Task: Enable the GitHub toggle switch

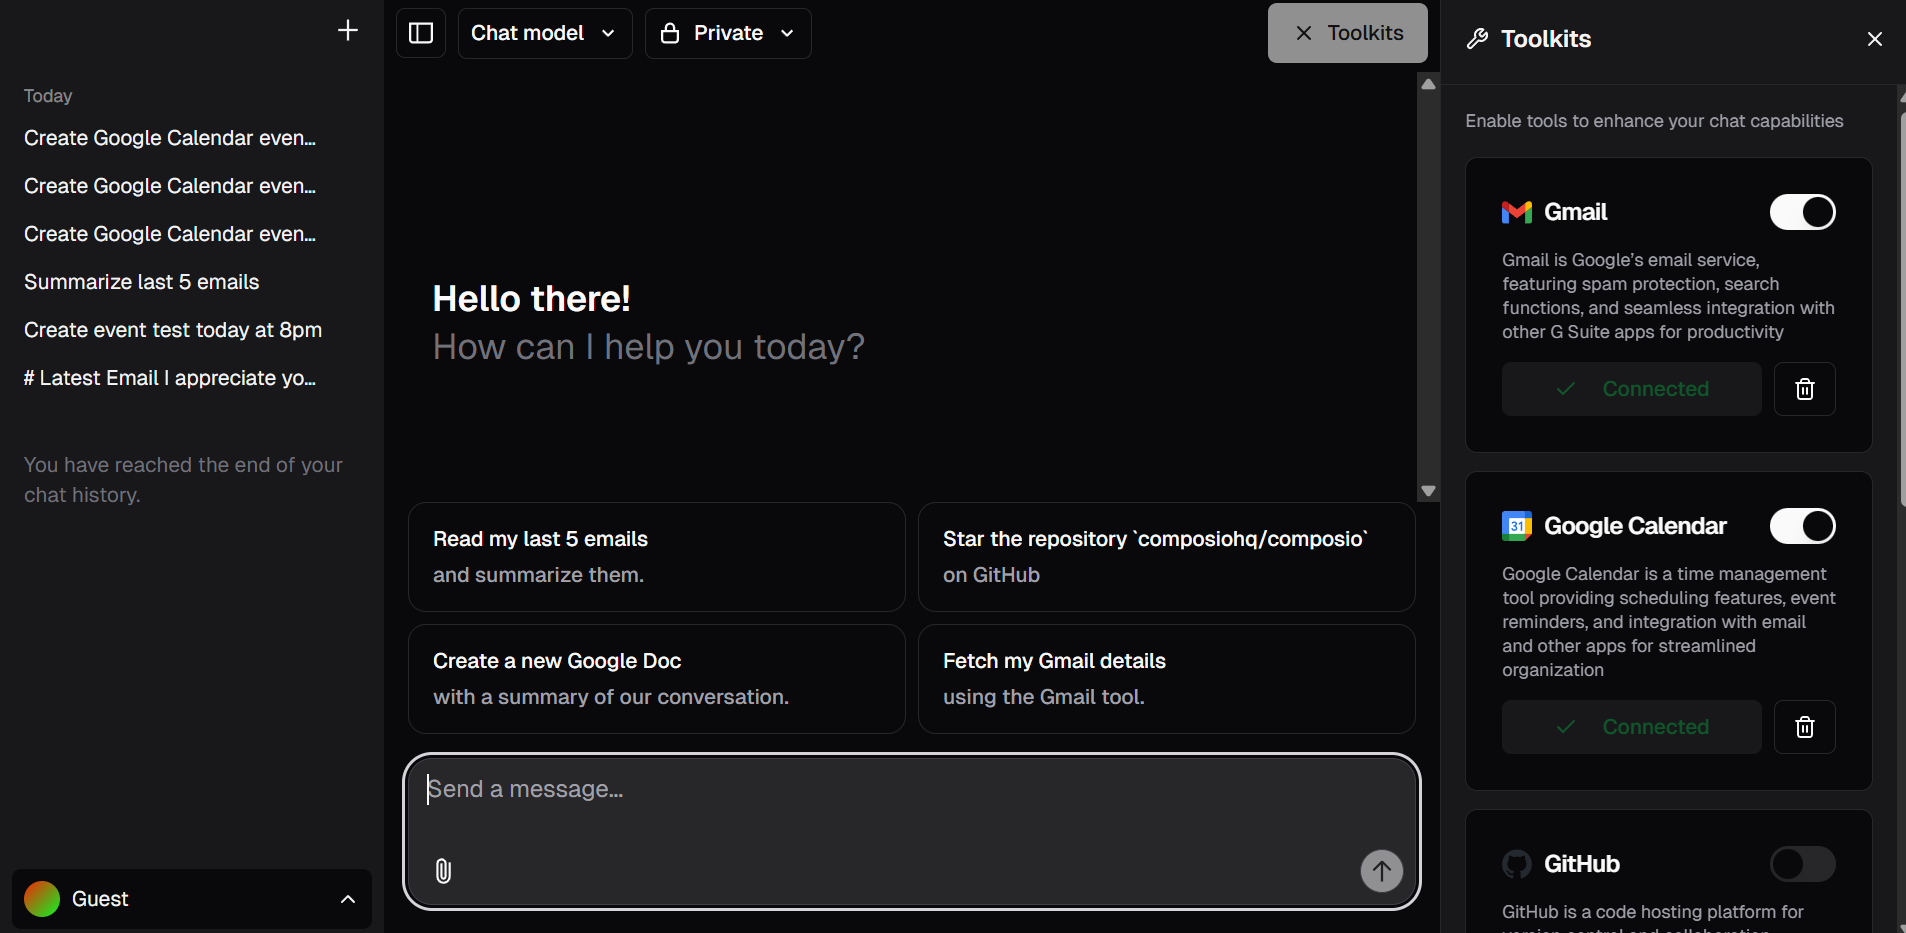Action: (x=1802, y=864)
